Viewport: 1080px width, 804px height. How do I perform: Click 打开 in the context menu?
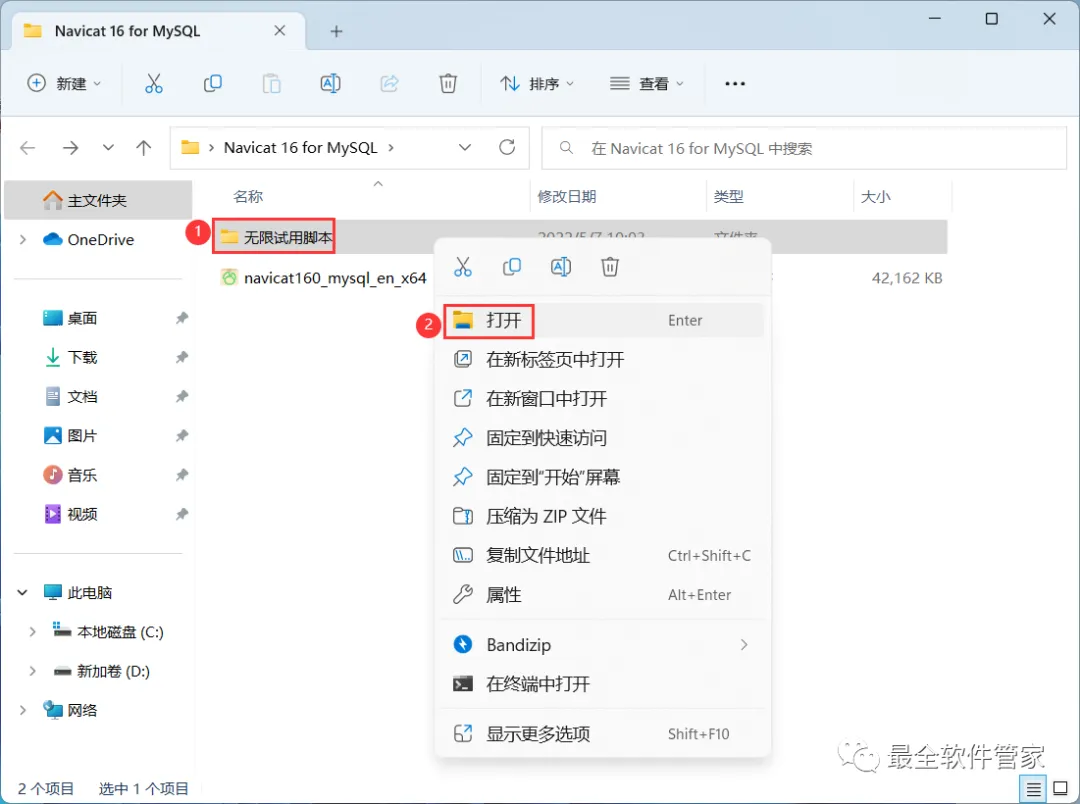(603, 320)
